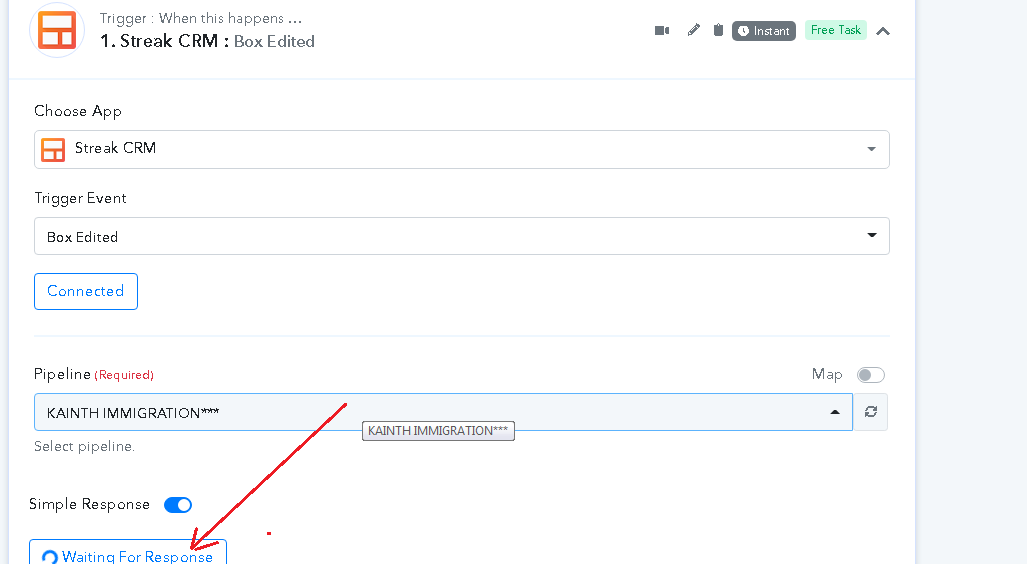Click the Connected button

tap(86, 291)
